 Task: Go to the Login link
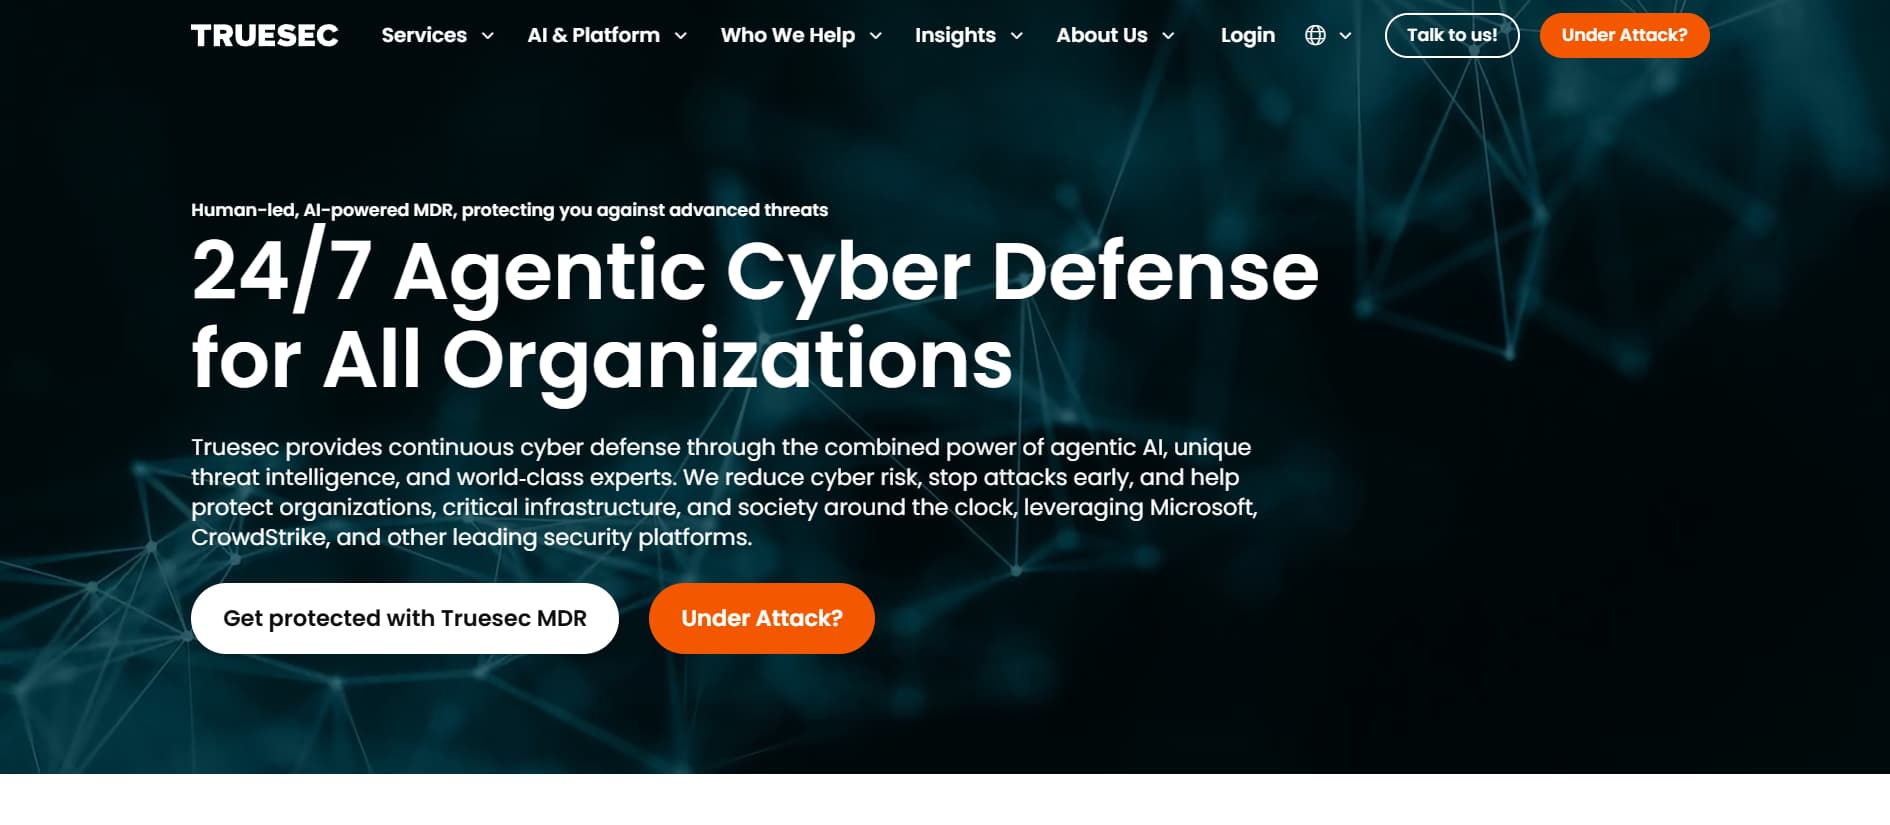click(1248, 35)
